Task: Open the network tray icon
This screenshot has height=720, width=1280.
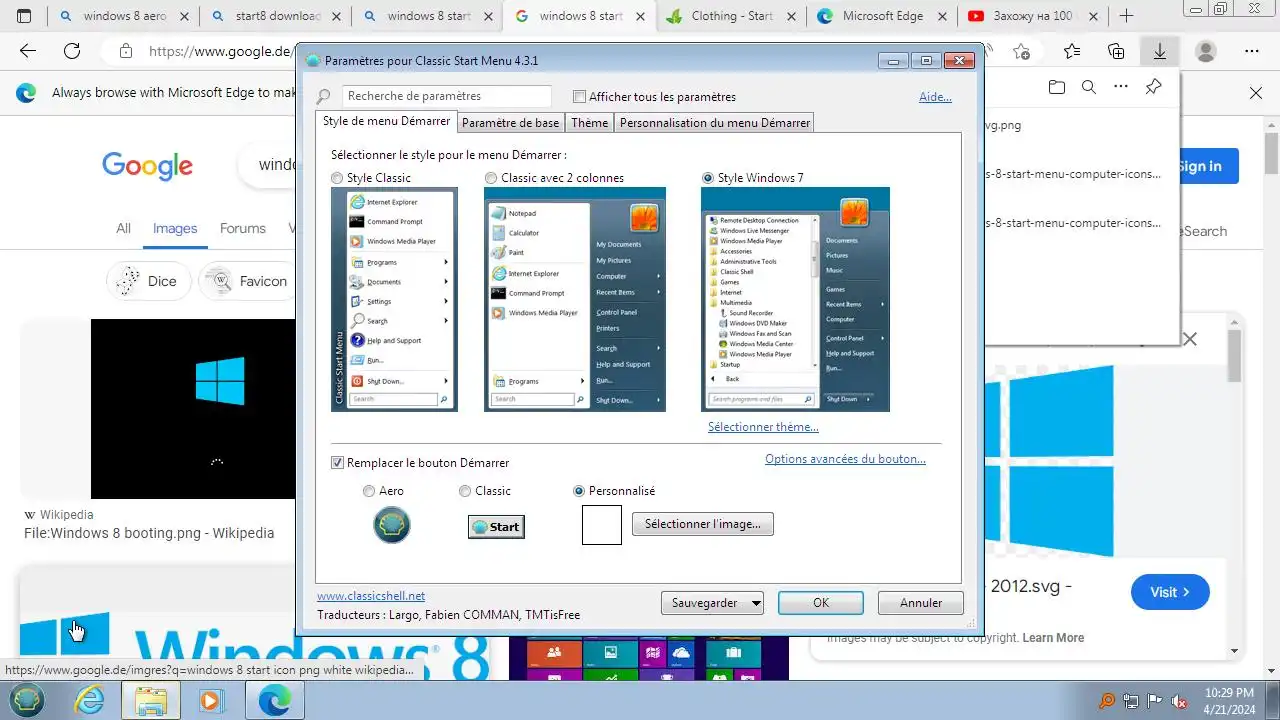Action: click(1131, 701)
